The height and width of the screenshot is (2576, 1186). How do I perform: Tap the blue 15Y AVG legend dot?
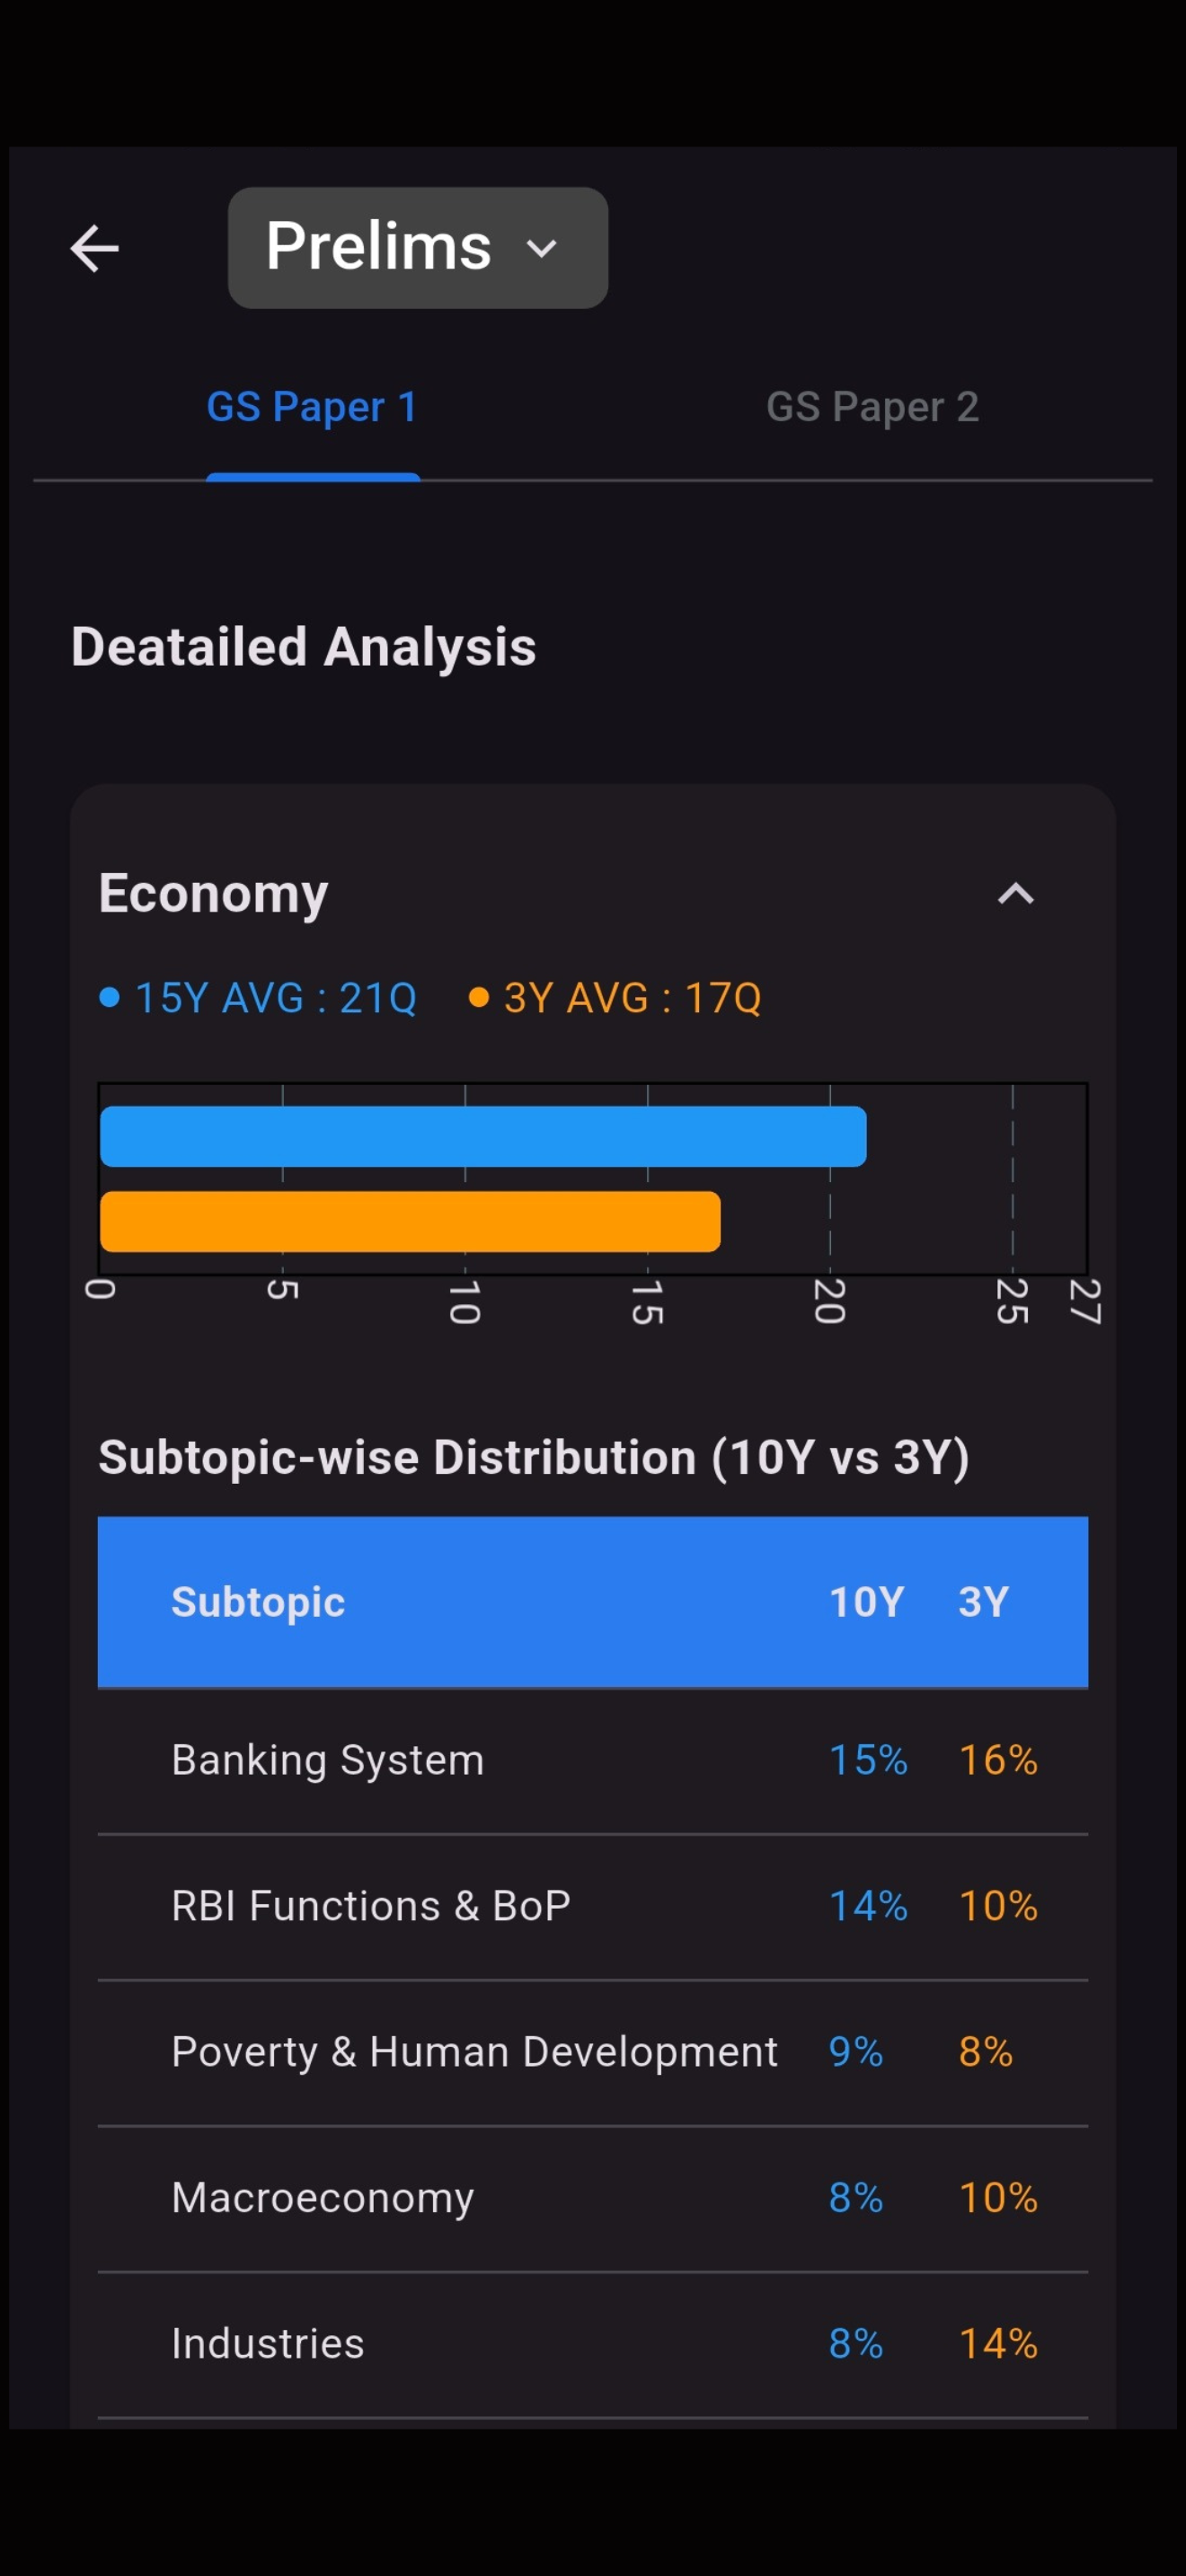point(110,997)
